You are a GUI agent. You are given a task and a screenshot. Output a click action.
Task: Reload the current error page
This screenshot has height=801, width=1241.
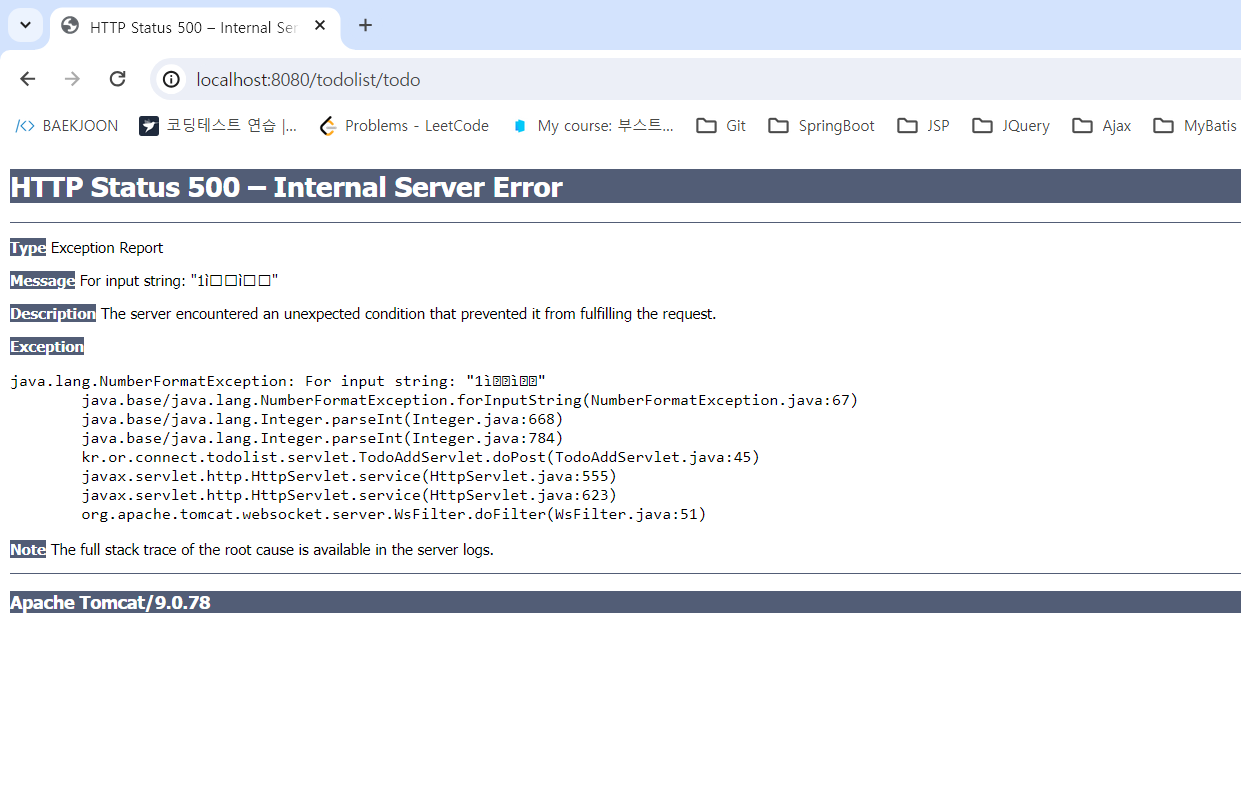pos(117,78)
